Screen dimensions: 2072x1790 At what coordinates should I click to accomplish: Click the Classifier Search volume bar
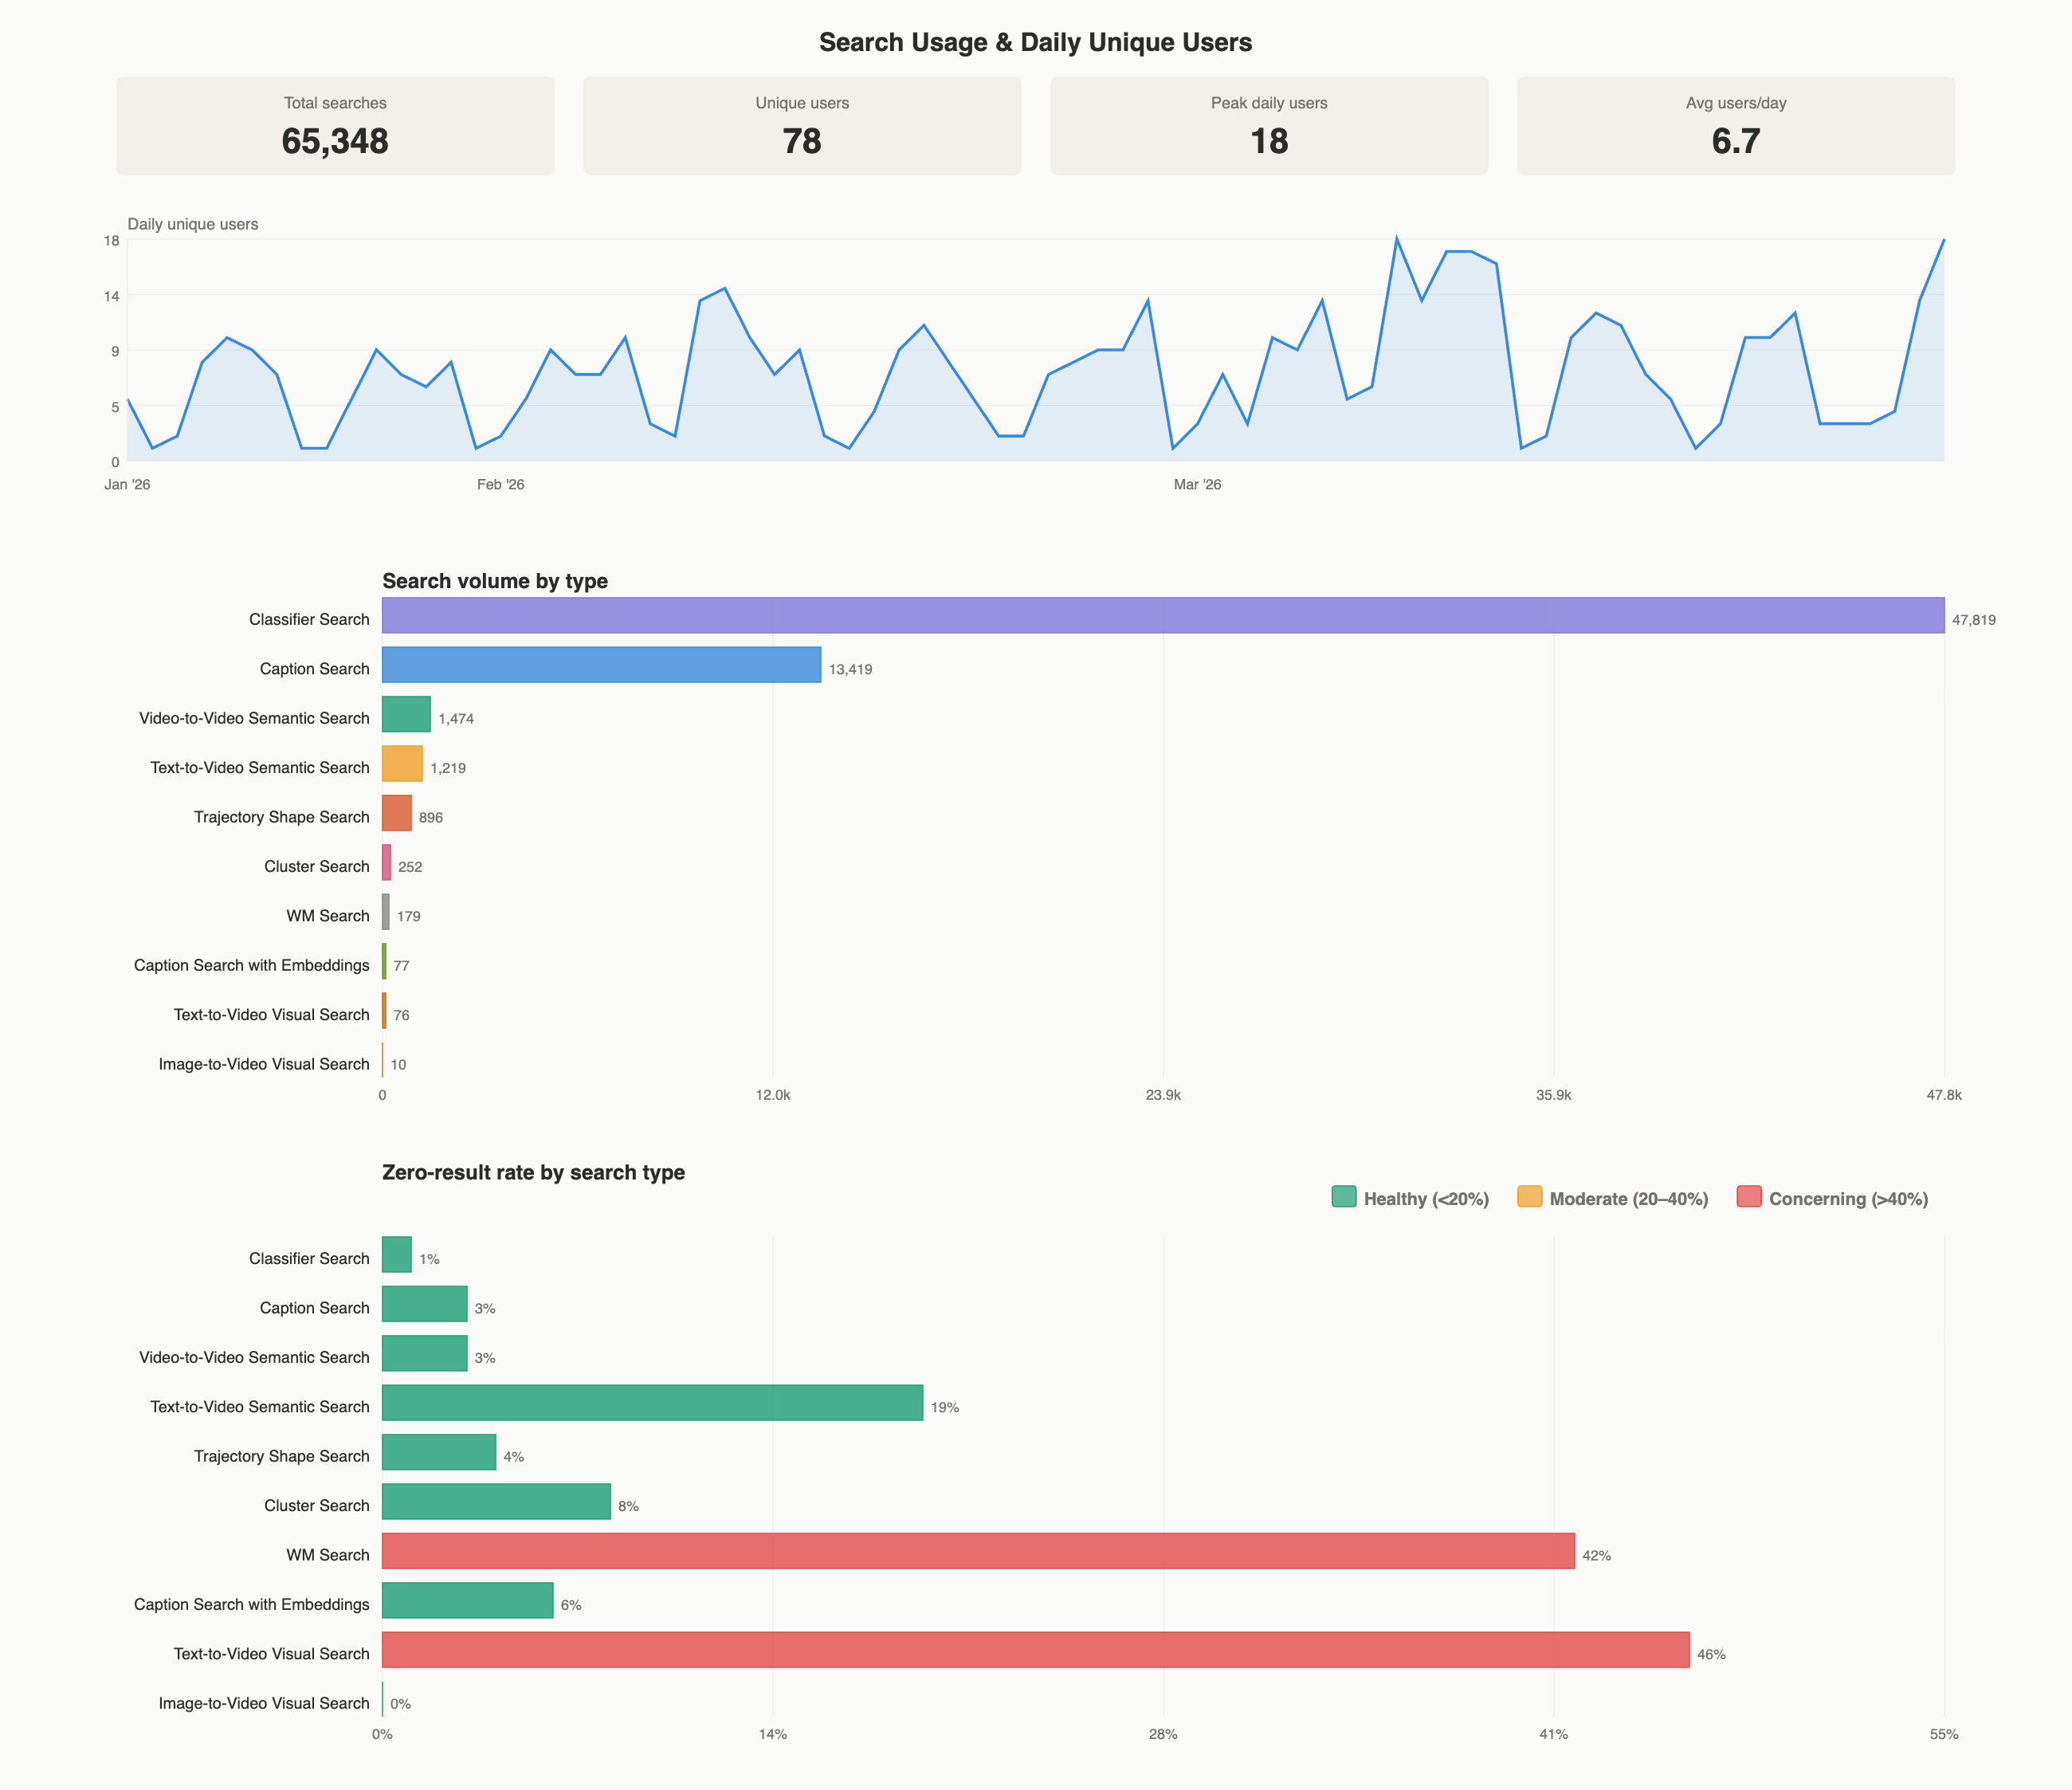[1163, 616]
